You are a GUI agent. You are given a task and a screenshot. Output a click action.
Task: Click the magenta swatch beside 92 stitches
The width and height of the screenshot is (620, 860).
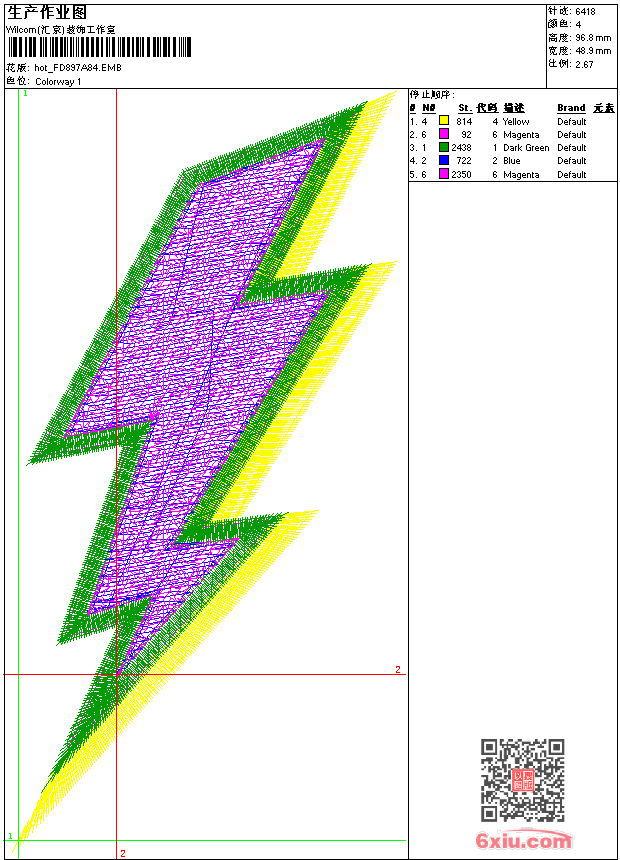(x=444, y=134)
